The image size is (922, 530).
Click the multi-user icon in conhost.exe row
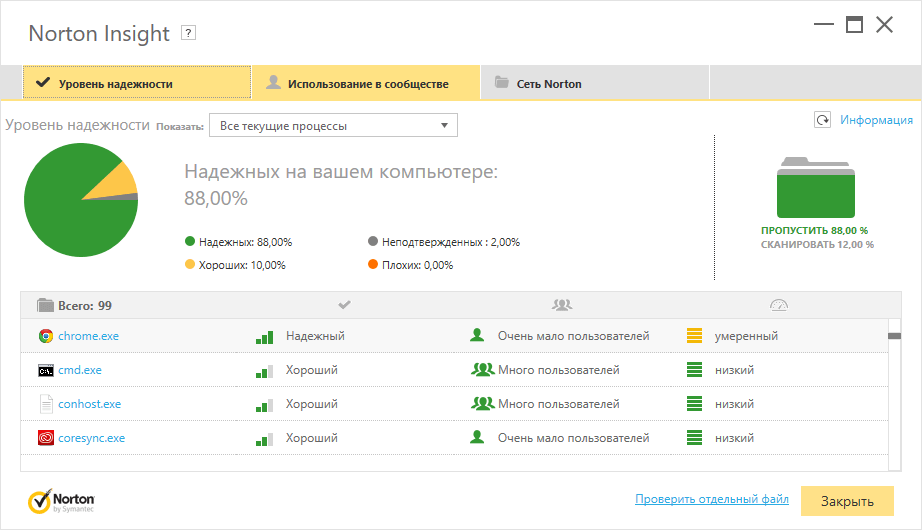(482, 404)
